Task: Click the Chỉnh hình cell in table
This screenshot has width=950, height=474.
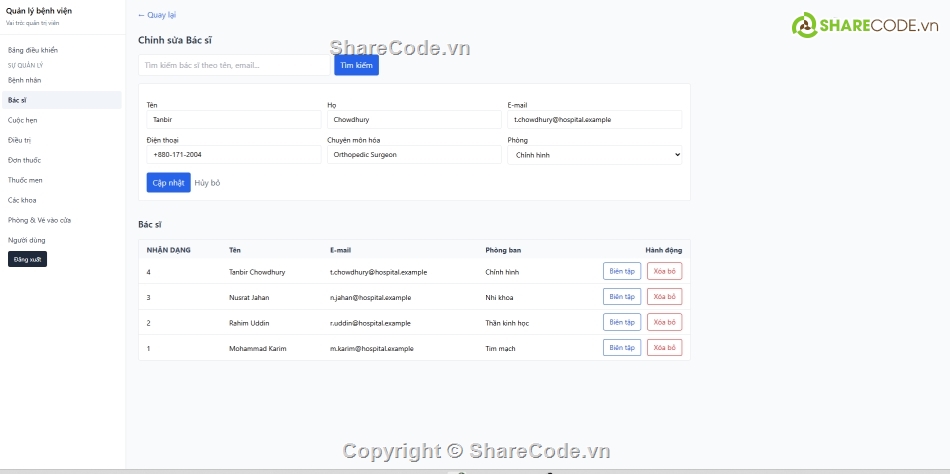Action: tap(502, 272)
